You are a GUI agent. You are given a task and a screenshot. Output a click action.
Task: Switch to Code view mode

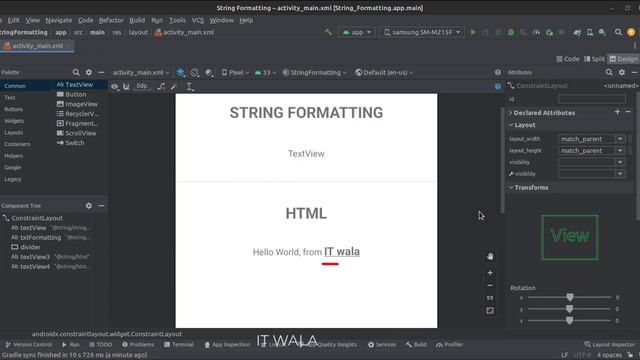tap(568, 59)
